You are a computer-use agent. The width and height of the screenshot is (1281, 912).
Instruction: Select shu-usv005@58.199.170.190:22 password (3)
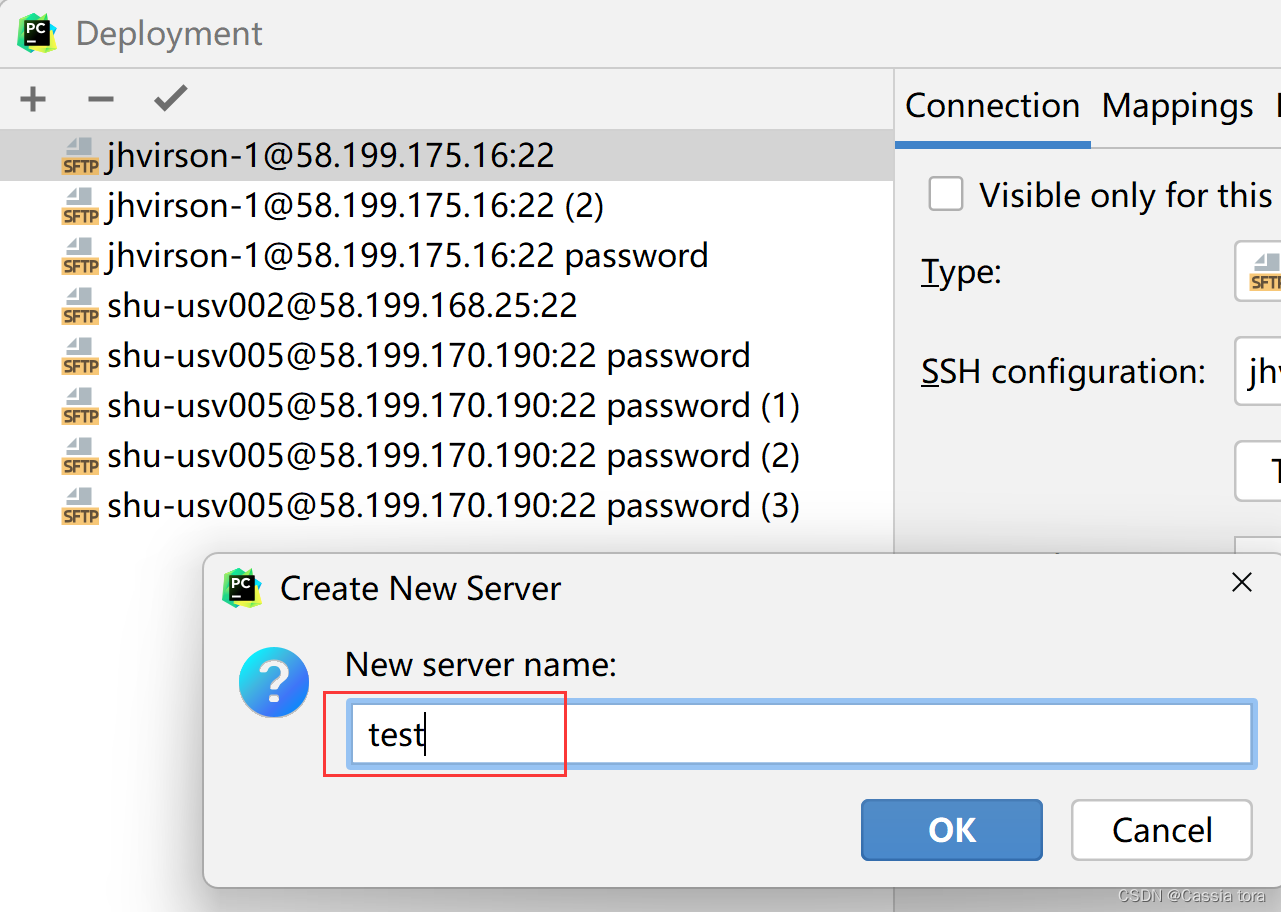[x=447, y=506]
